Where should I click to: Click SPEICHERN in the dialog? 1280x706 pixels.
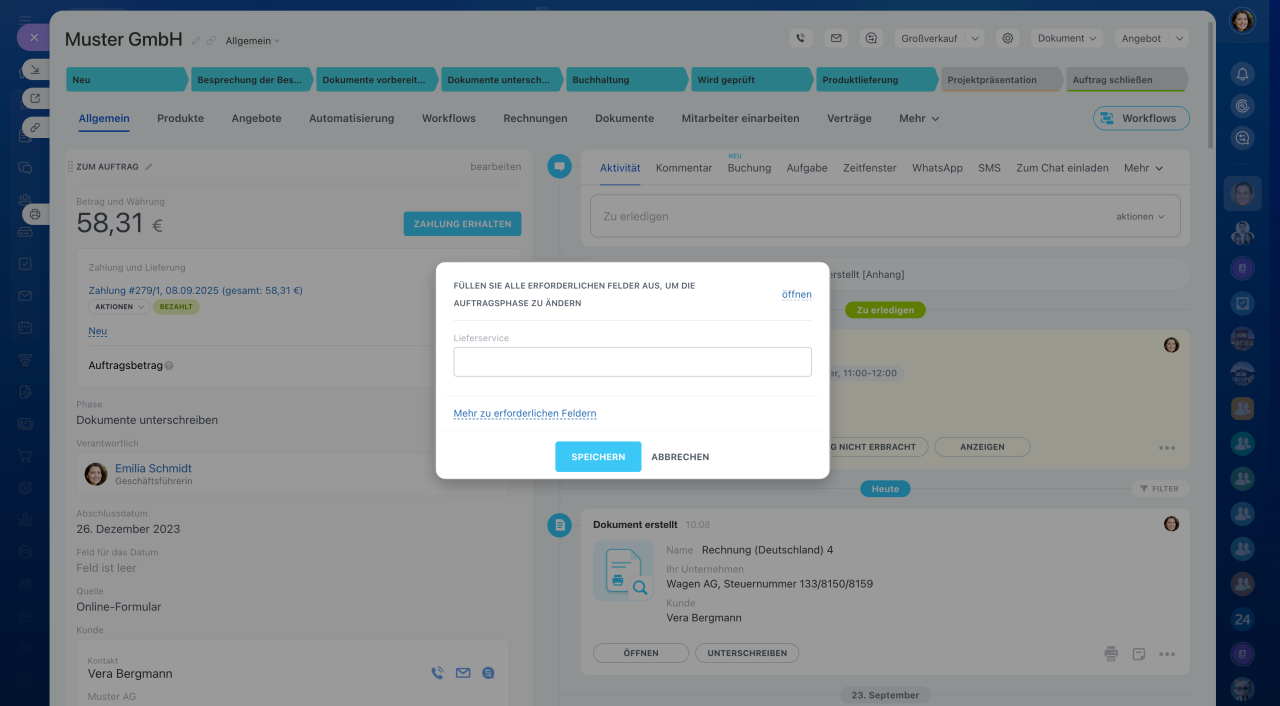click(x=598, y=457)
